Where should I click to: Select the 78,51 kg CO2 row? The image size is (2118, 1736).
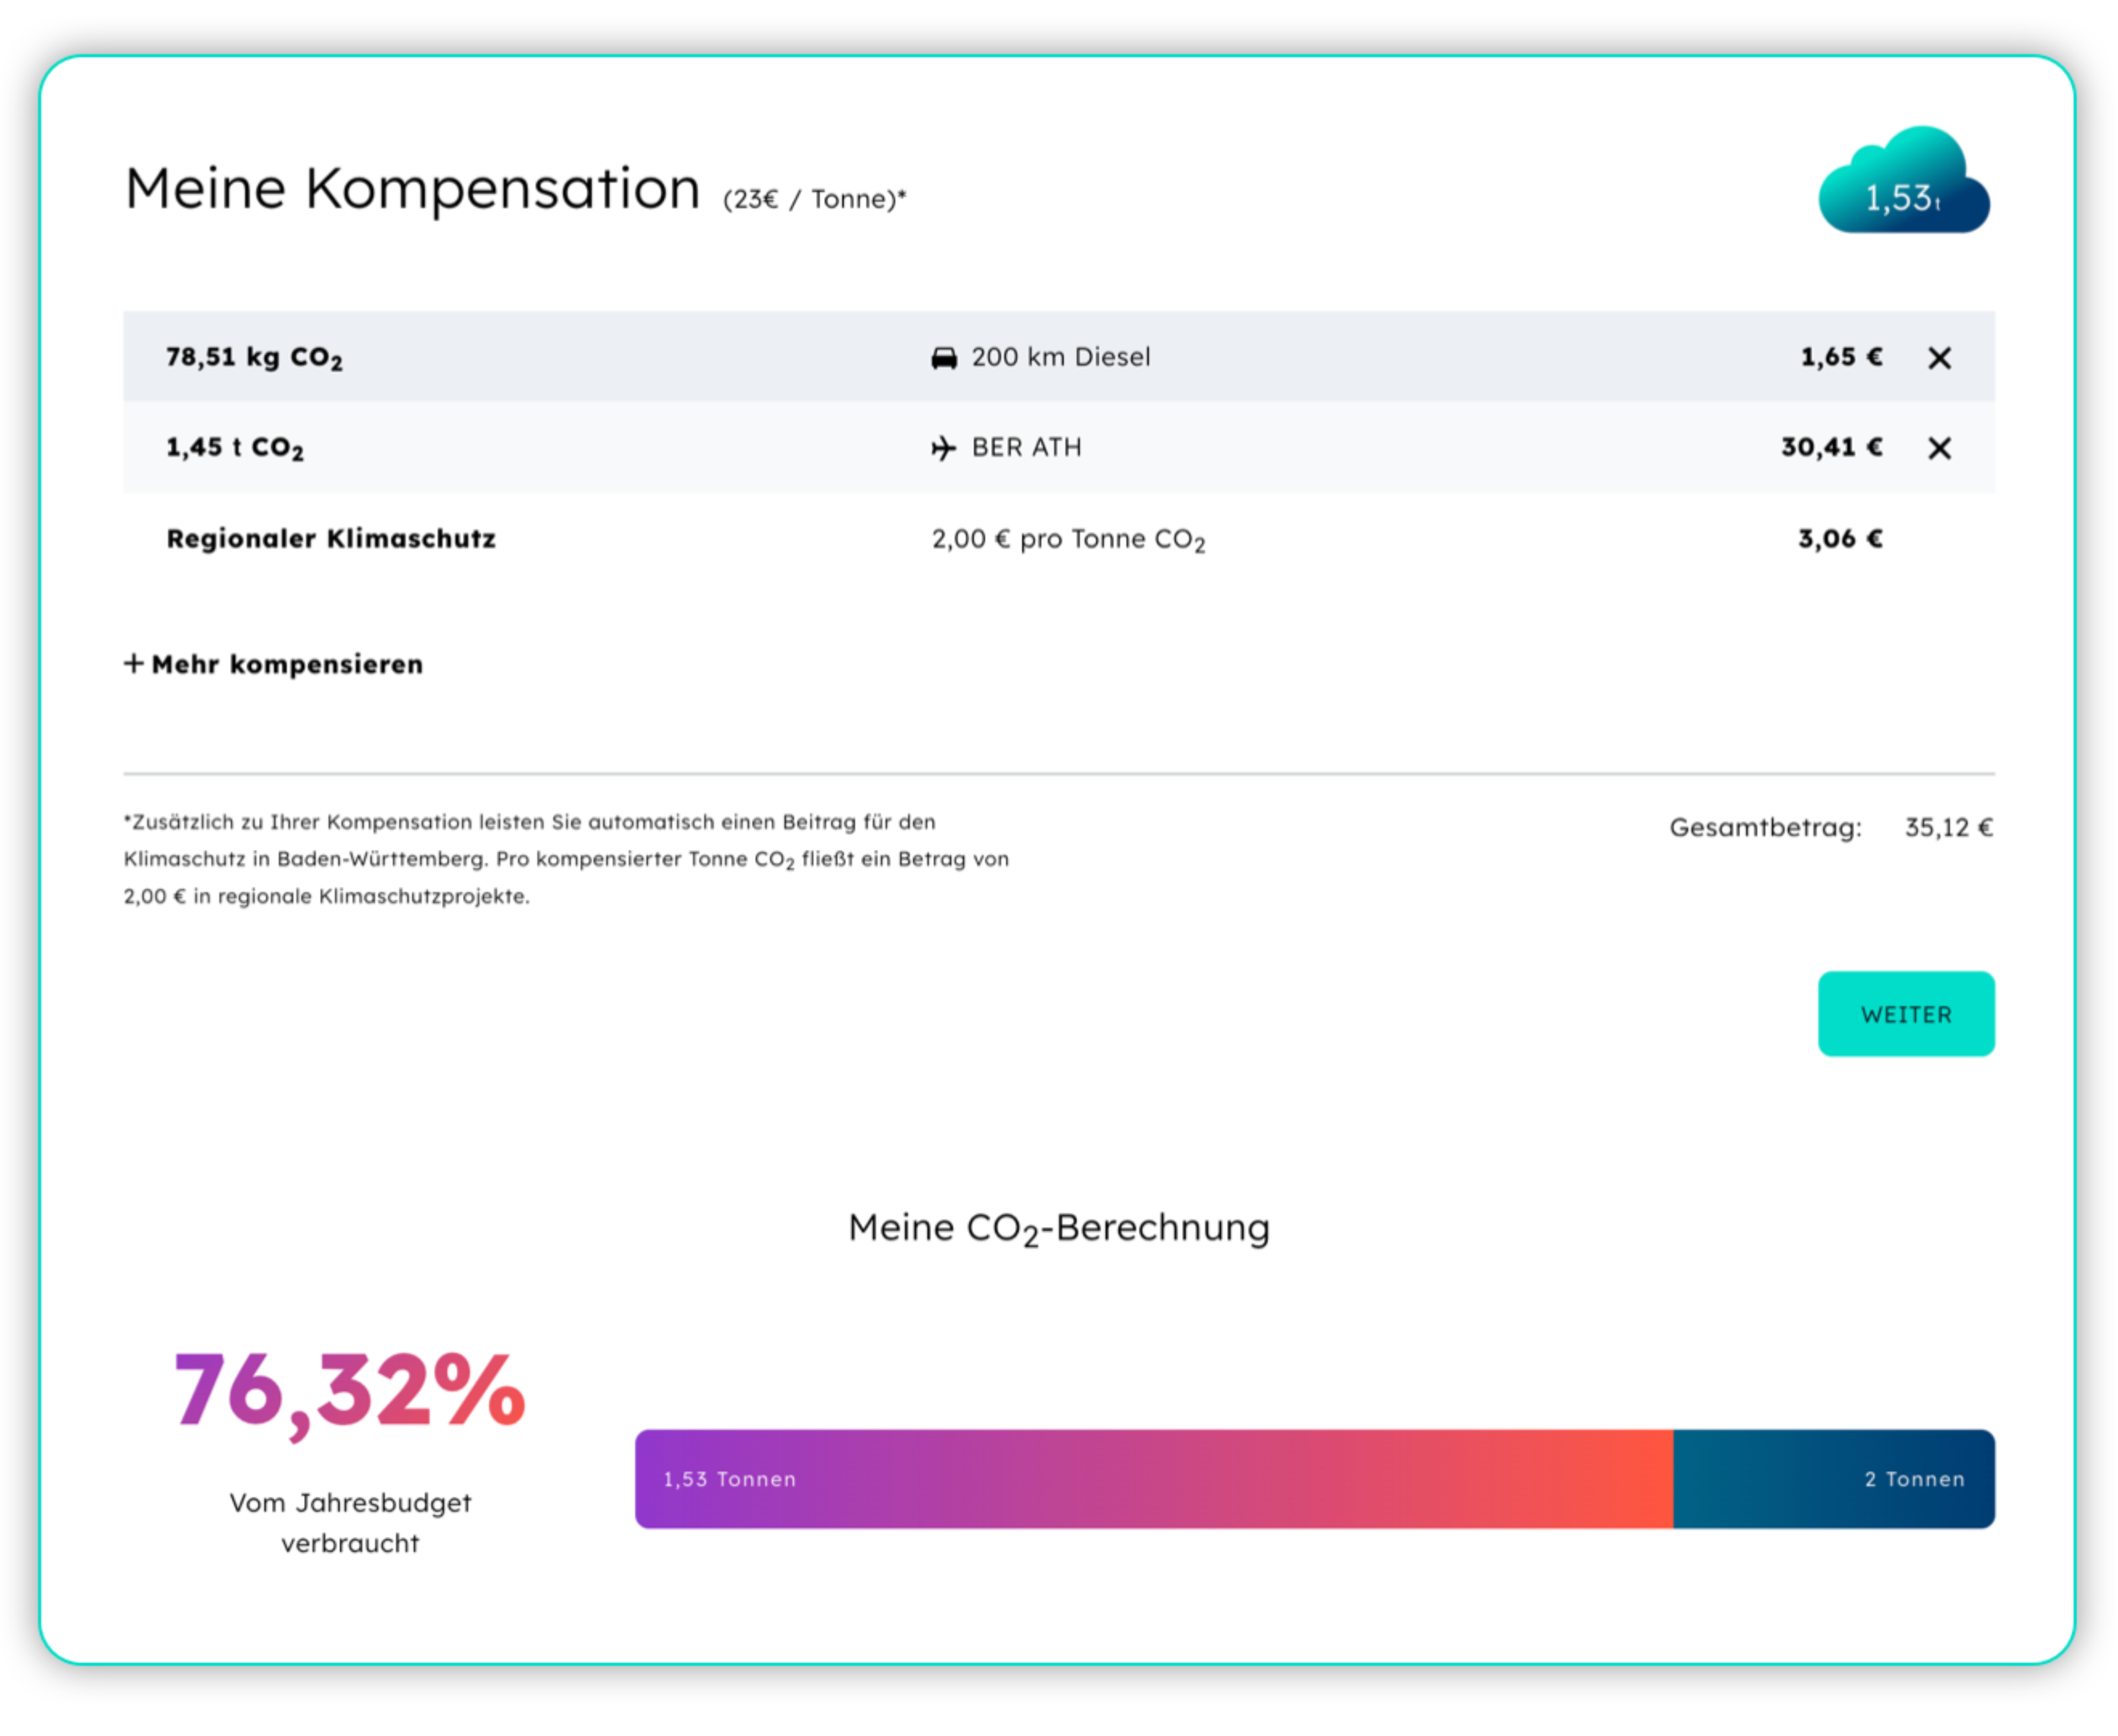coord(254,358)
